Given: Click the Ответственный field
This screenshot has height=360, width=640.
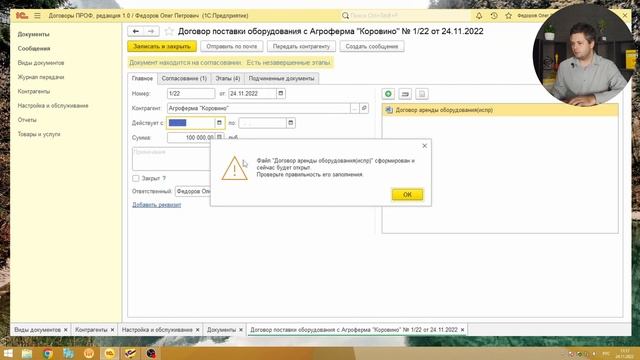Looking at the screenshot, I should 193,191.
